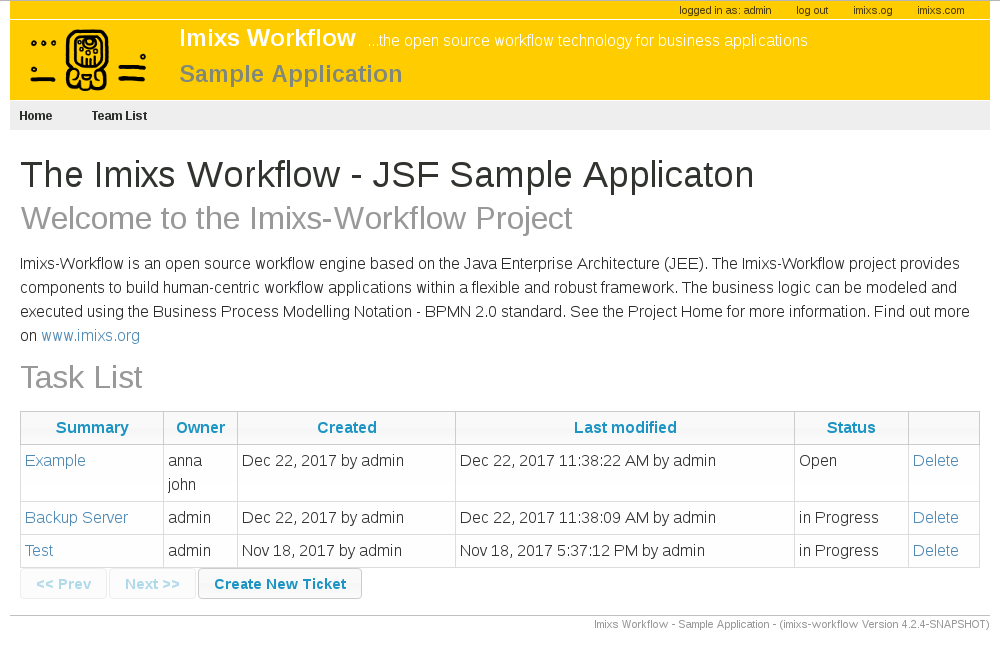Click the log out link
This screenshot has width=1000, height=665.
point(812,10)
